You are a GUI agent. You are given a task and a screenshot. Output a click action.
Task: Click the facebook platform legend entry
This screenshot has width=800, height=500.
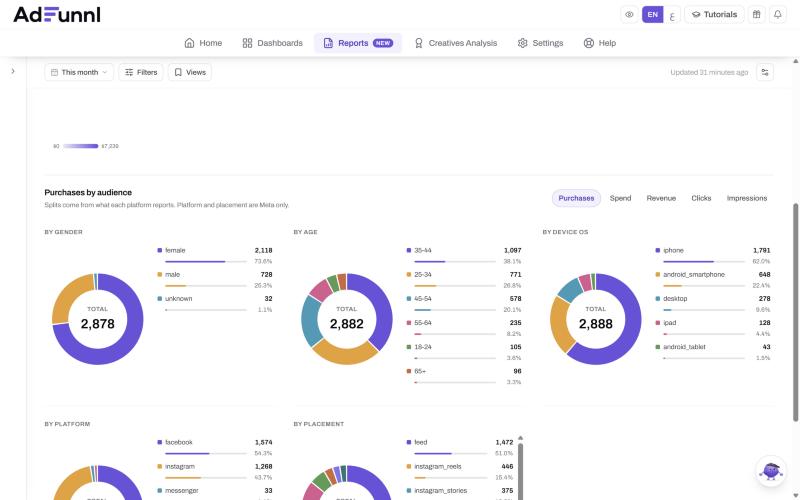pos(215,447)
